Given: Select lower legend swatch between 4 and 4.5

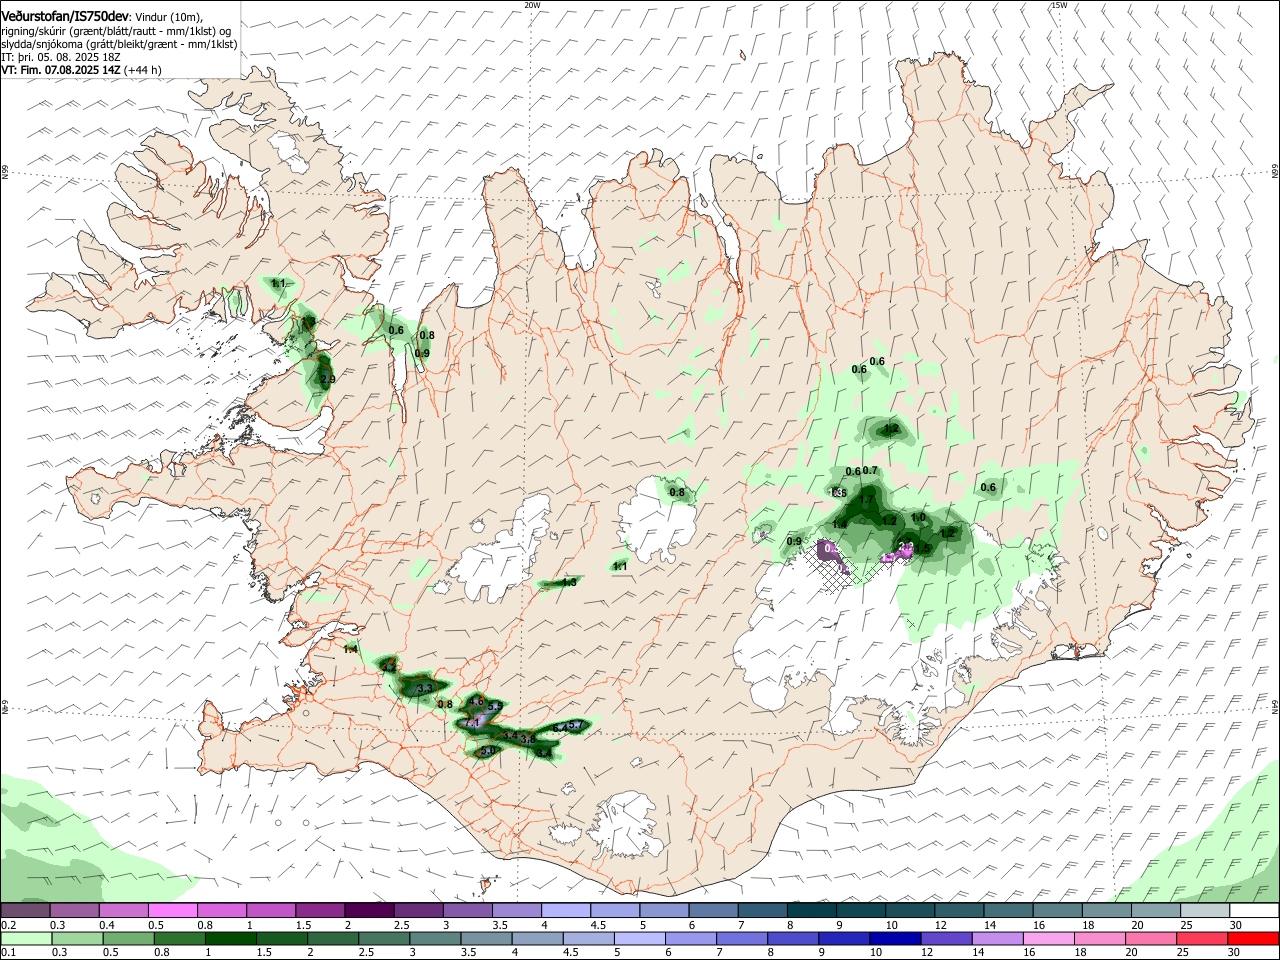Looking at the screenshot, I should tap(538, 938).
